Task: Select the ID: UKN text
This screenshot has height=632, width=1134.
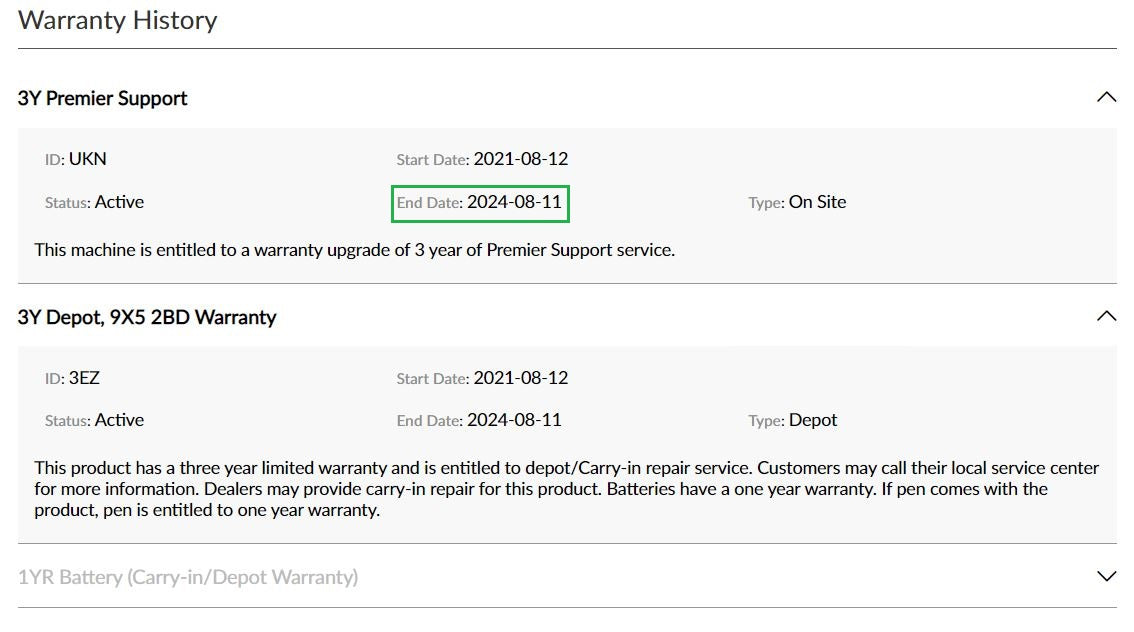Action: coord(76,158)
